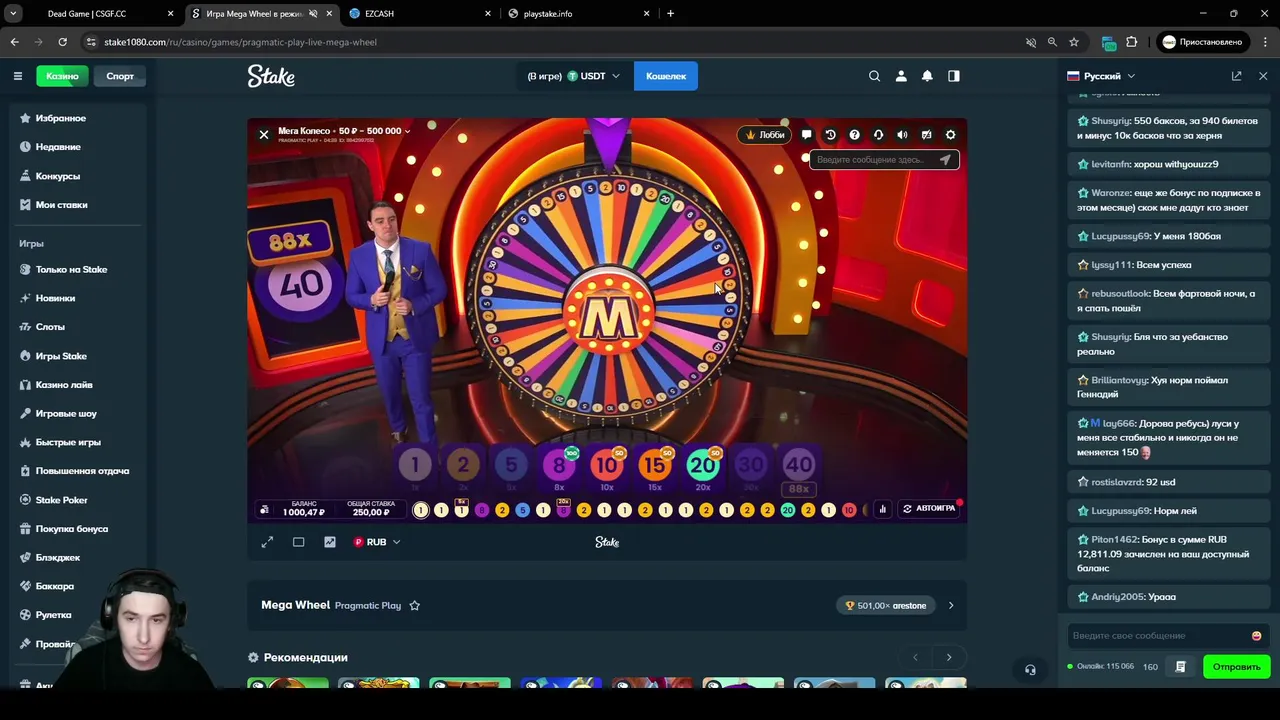Open the game help question mark
The height and width of the screenshot is (720, 1280).
[854, 135]
